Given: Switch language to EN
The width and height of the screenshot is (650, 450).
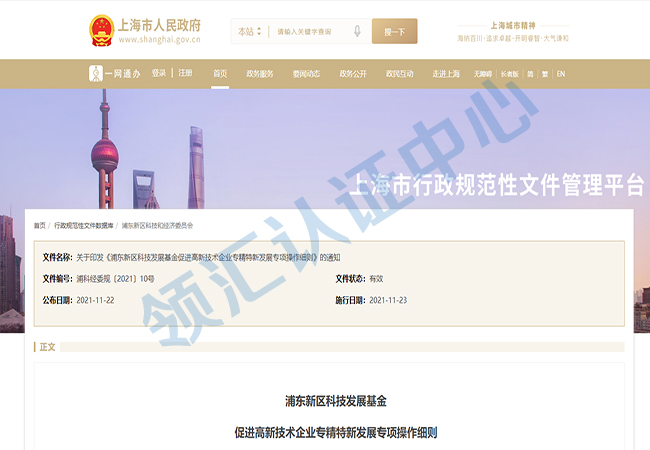Looking at the screenshot, I should click(x=561, y=74).
